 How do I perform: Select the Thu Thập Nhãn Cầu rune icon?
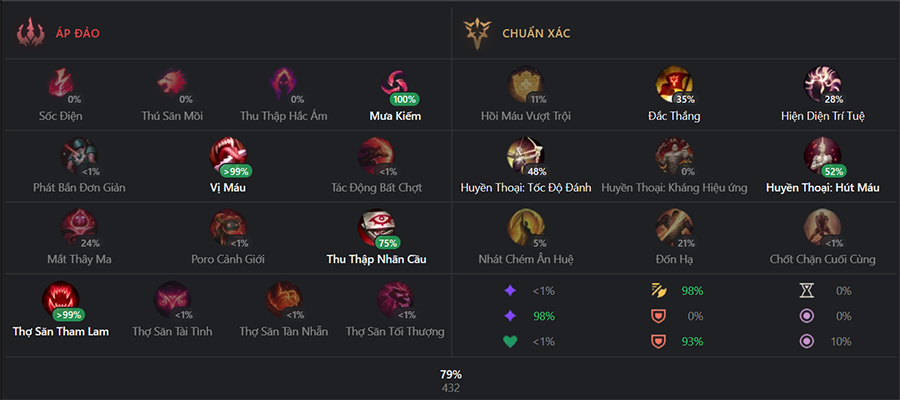point(376,227)
